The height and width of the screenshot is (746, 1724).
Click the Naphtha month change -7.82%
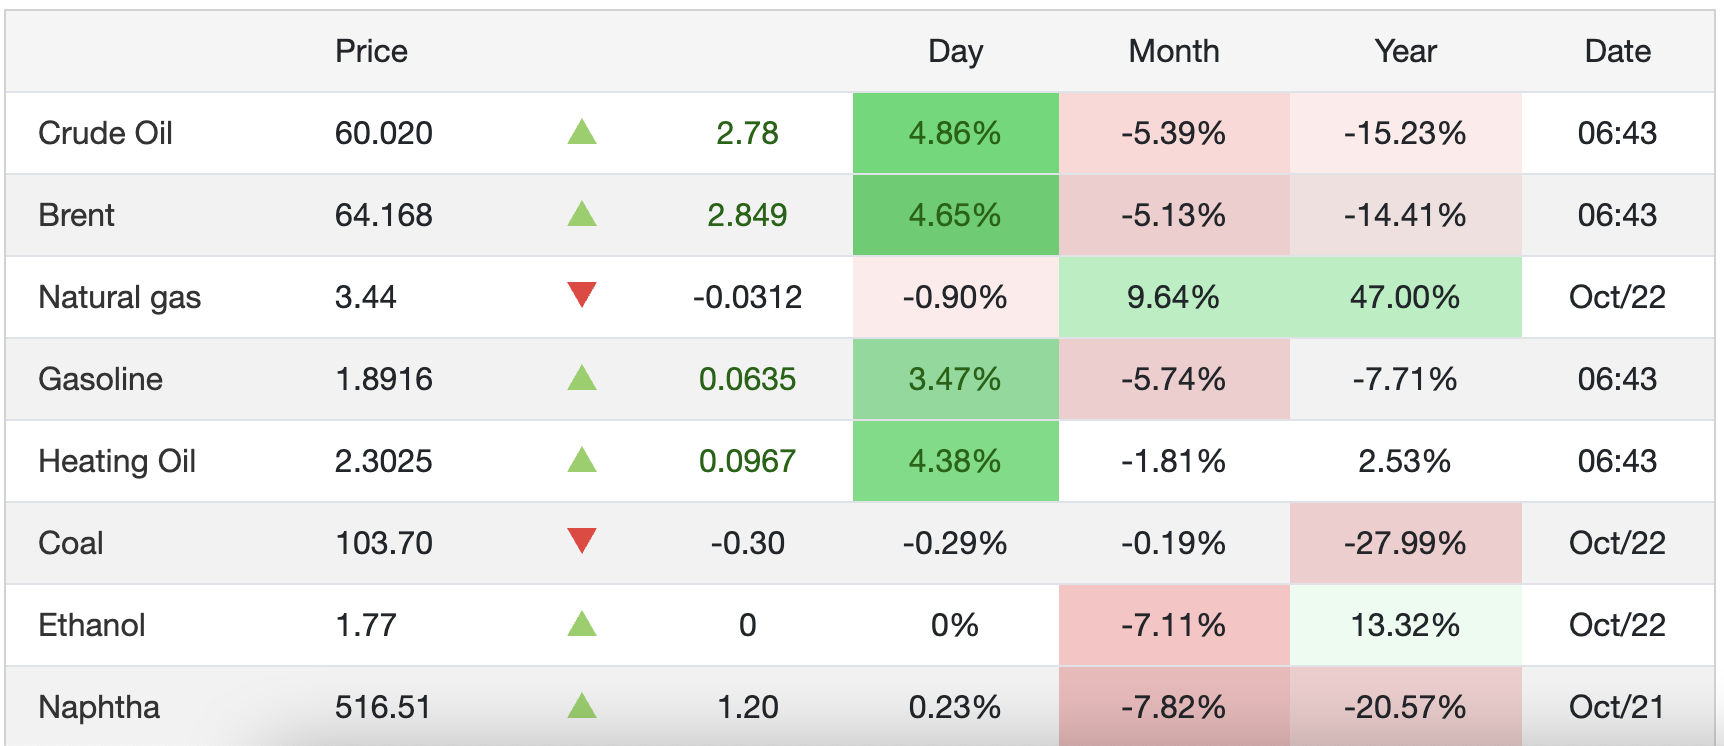tap(1174, 707)
